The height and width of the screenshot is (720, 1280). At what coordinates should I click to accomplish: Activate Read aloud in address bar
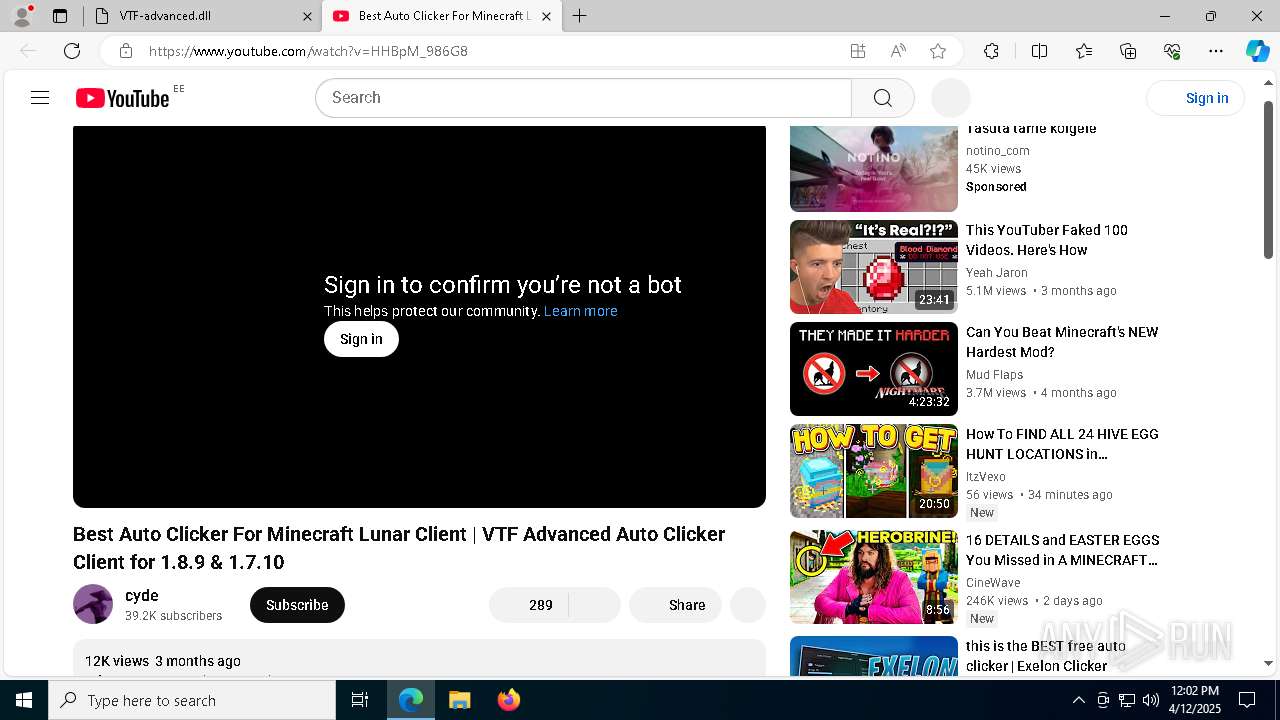[898, 51]
